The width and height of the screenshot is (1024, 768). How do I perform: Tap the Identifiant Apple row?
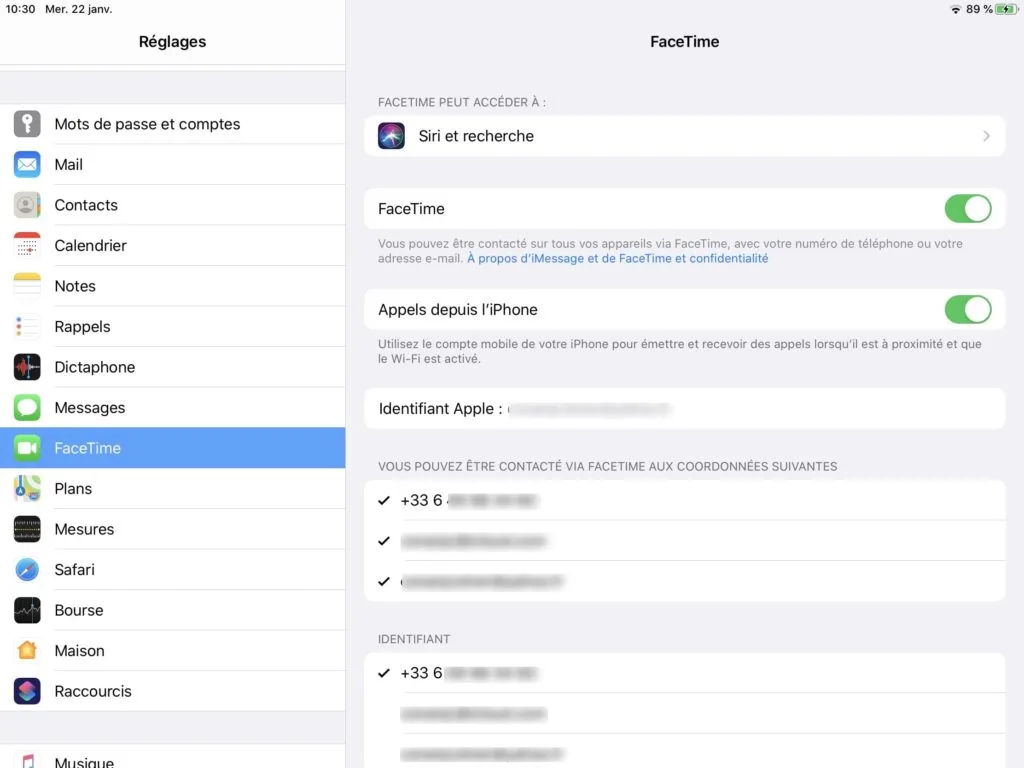[684, 408]
